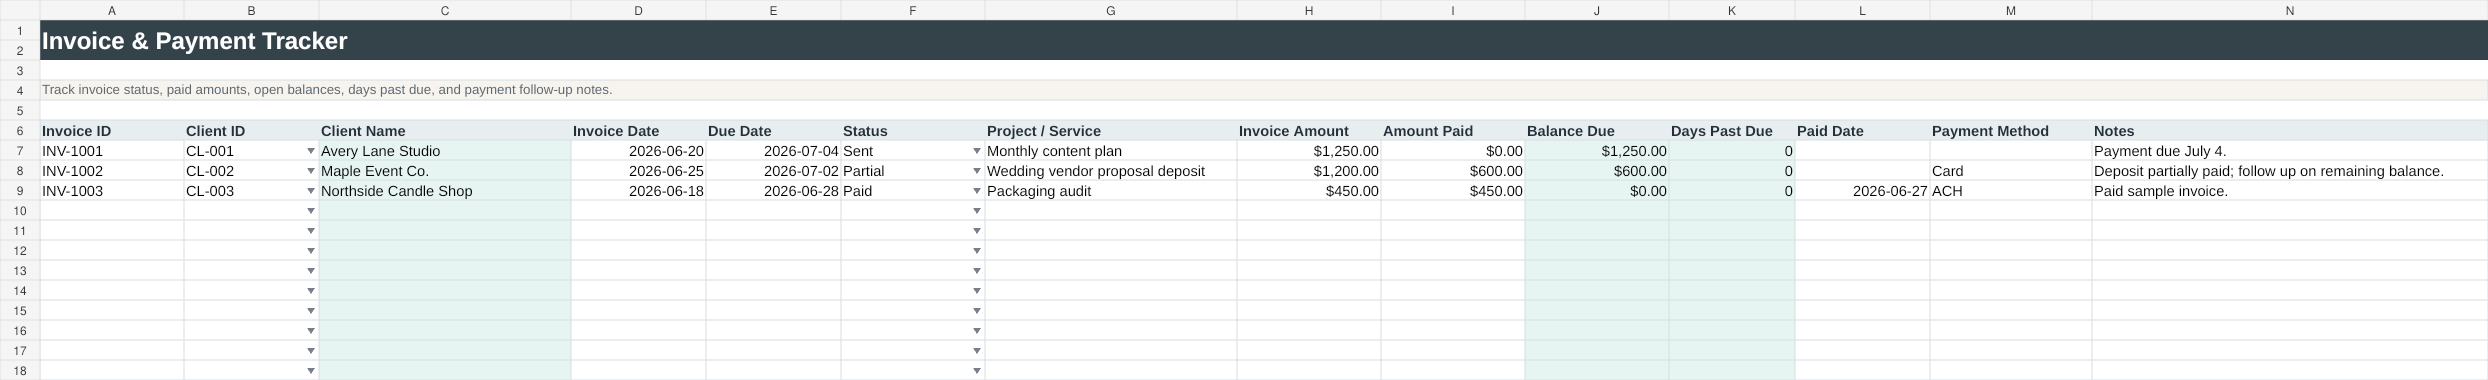This screenshot has width=2488, height=380.
Task: Select column C header
Action: tap(445, 10)
